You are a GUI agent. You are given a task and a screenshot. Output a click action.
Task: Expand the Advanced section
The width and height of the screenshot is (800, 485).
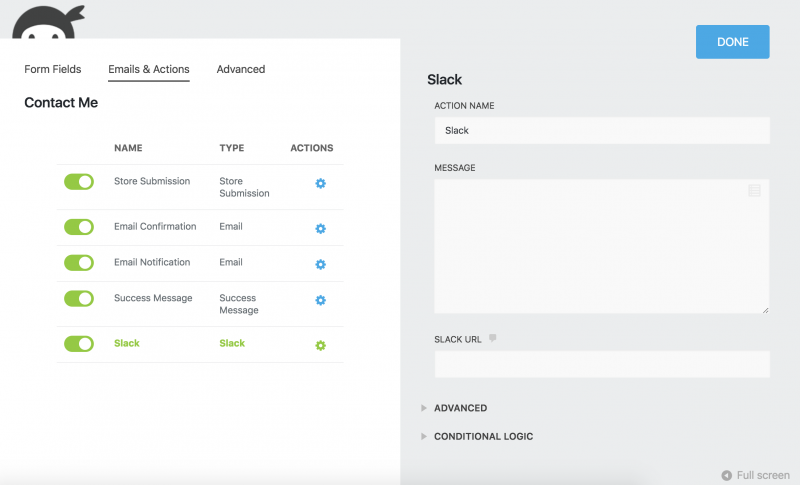tap(454, 408)
